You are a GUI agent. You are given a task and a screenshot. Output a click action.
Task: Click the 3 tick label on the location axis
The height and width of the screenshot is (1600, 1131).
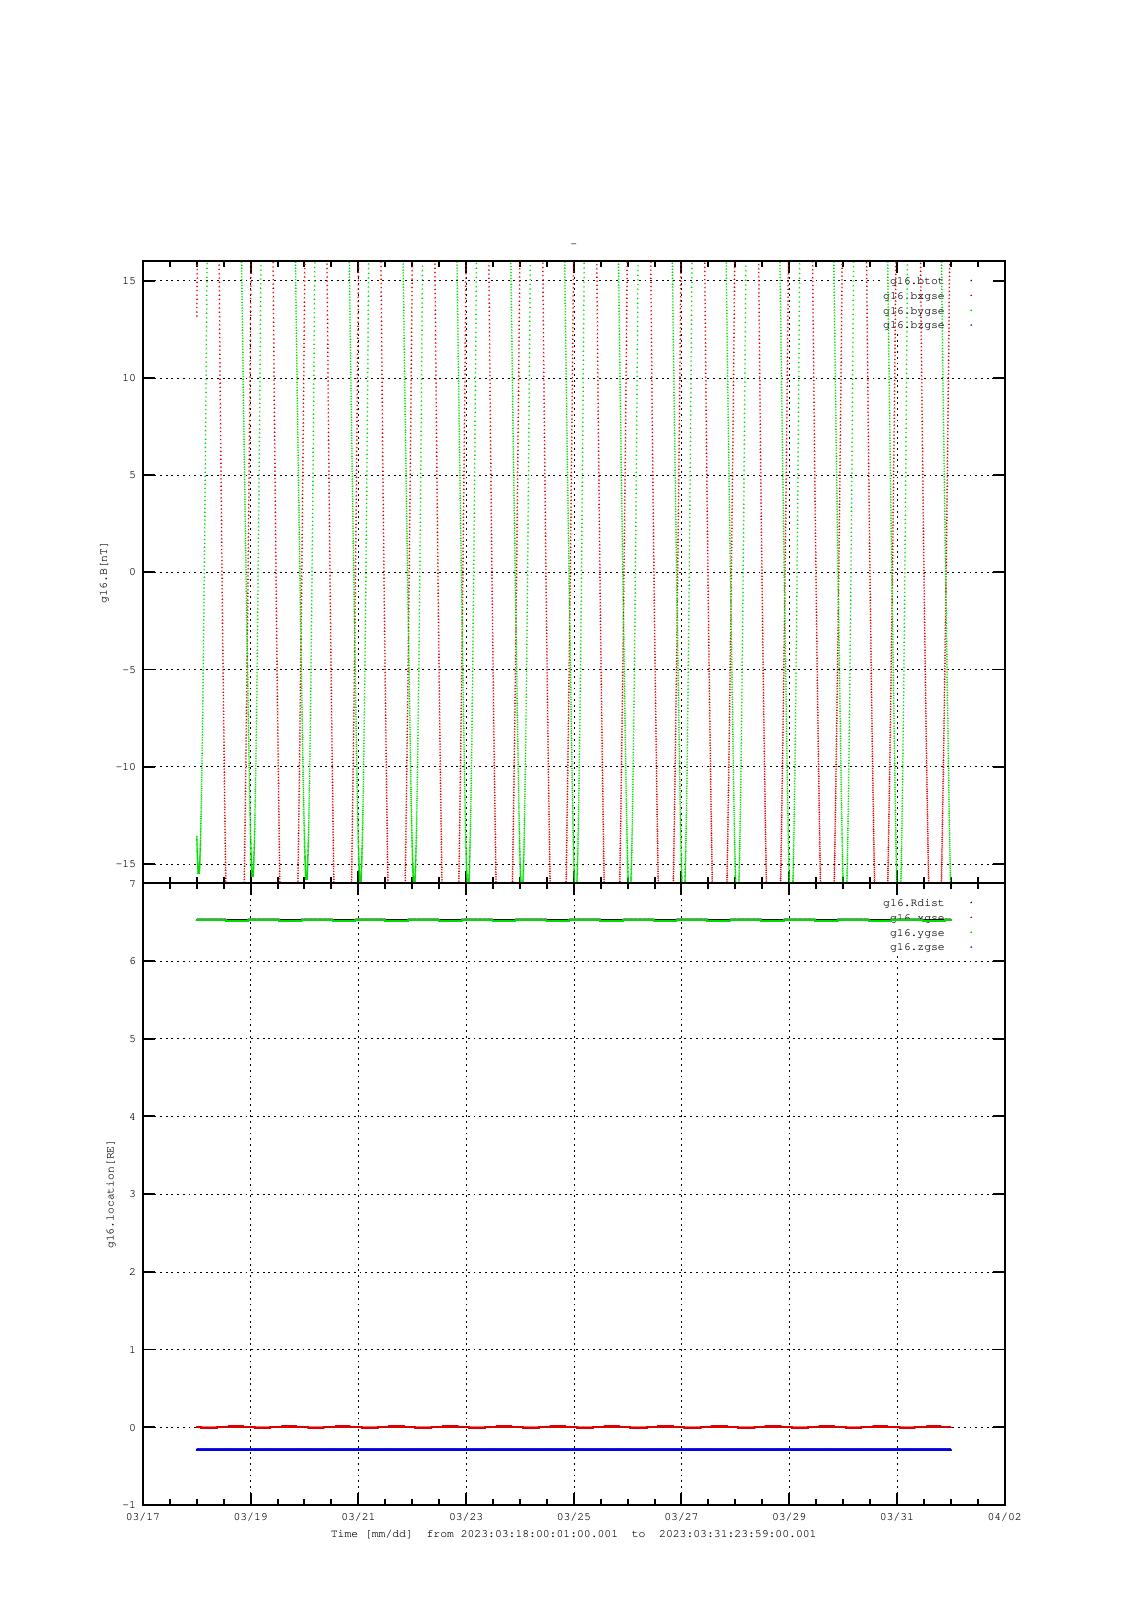[132, 1194]
